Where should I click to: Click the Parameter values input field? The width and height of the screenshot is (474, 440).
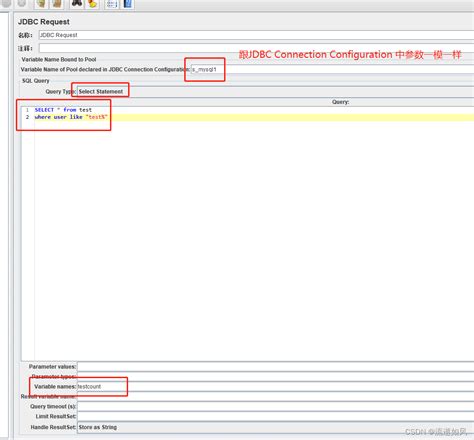click(x=275, y=367)
